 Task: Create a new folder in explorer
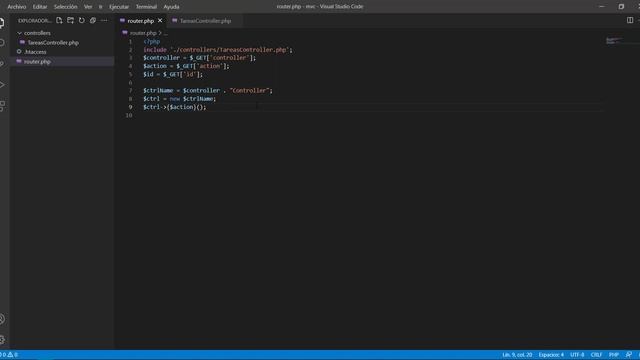[x=71, y=20]
